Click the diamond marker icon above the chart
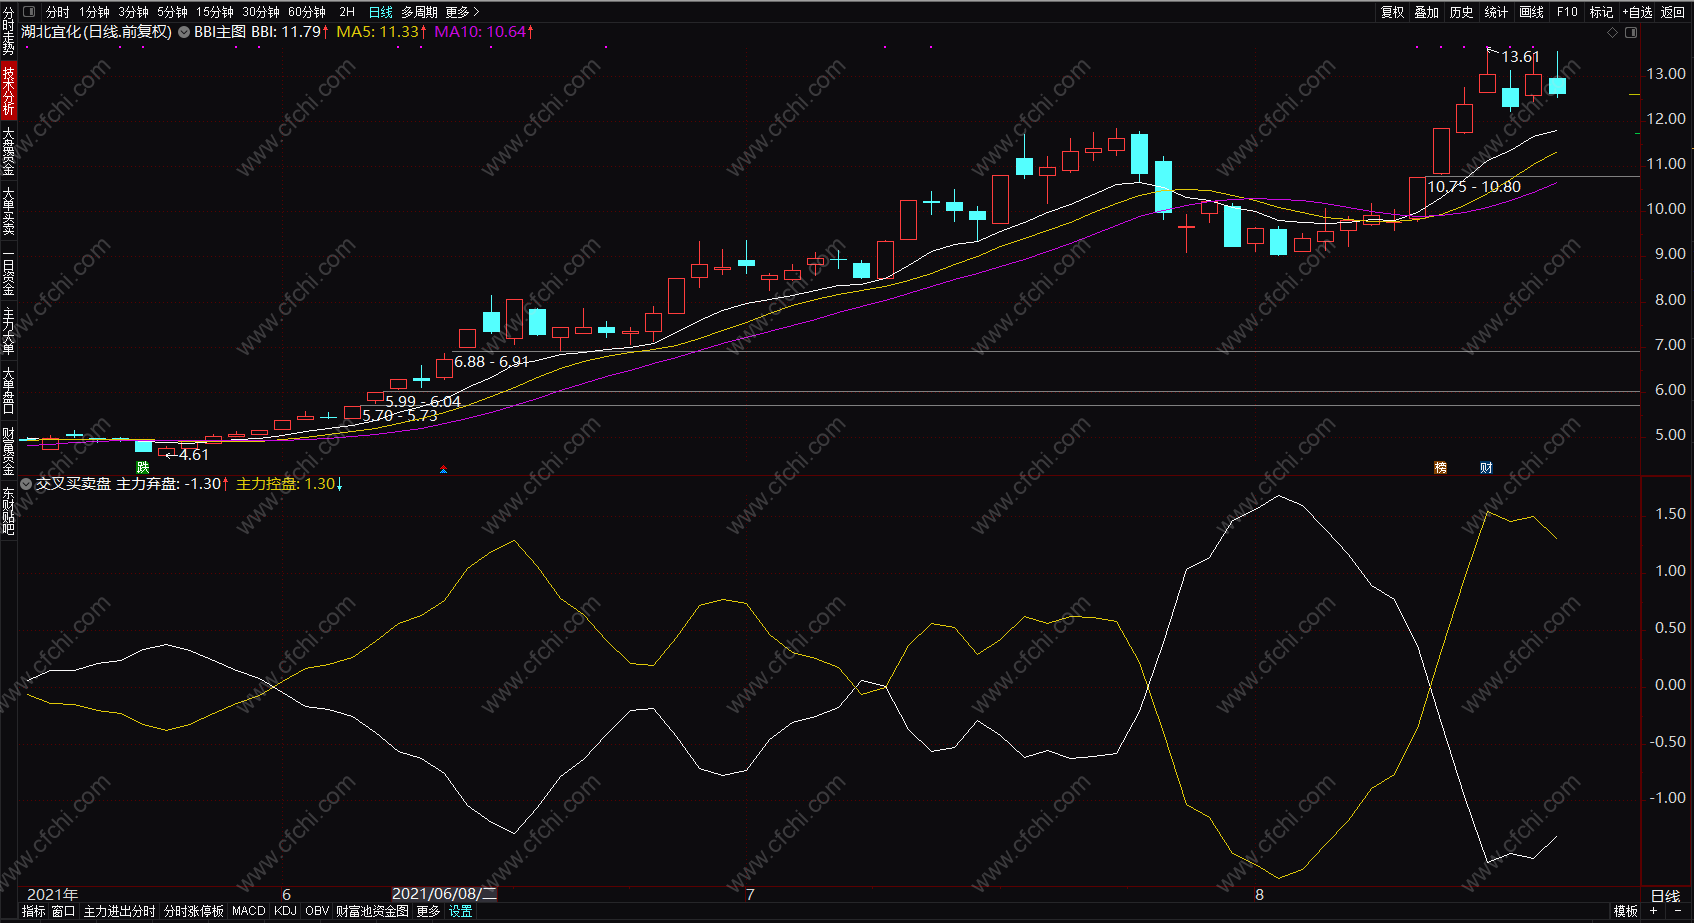1694x923 pixels. 1612,33
